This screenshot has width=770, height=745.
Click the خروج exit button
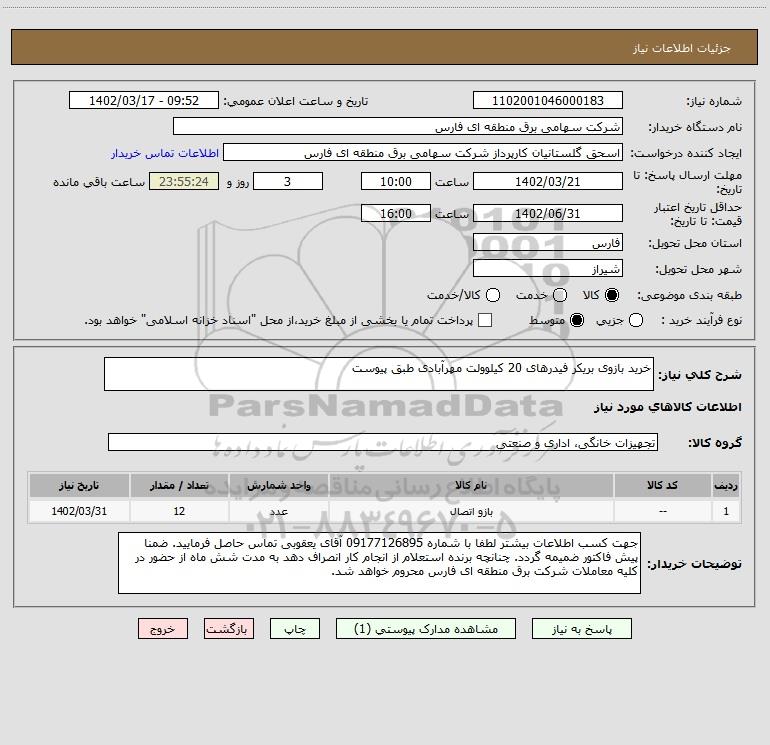(163, 629)
